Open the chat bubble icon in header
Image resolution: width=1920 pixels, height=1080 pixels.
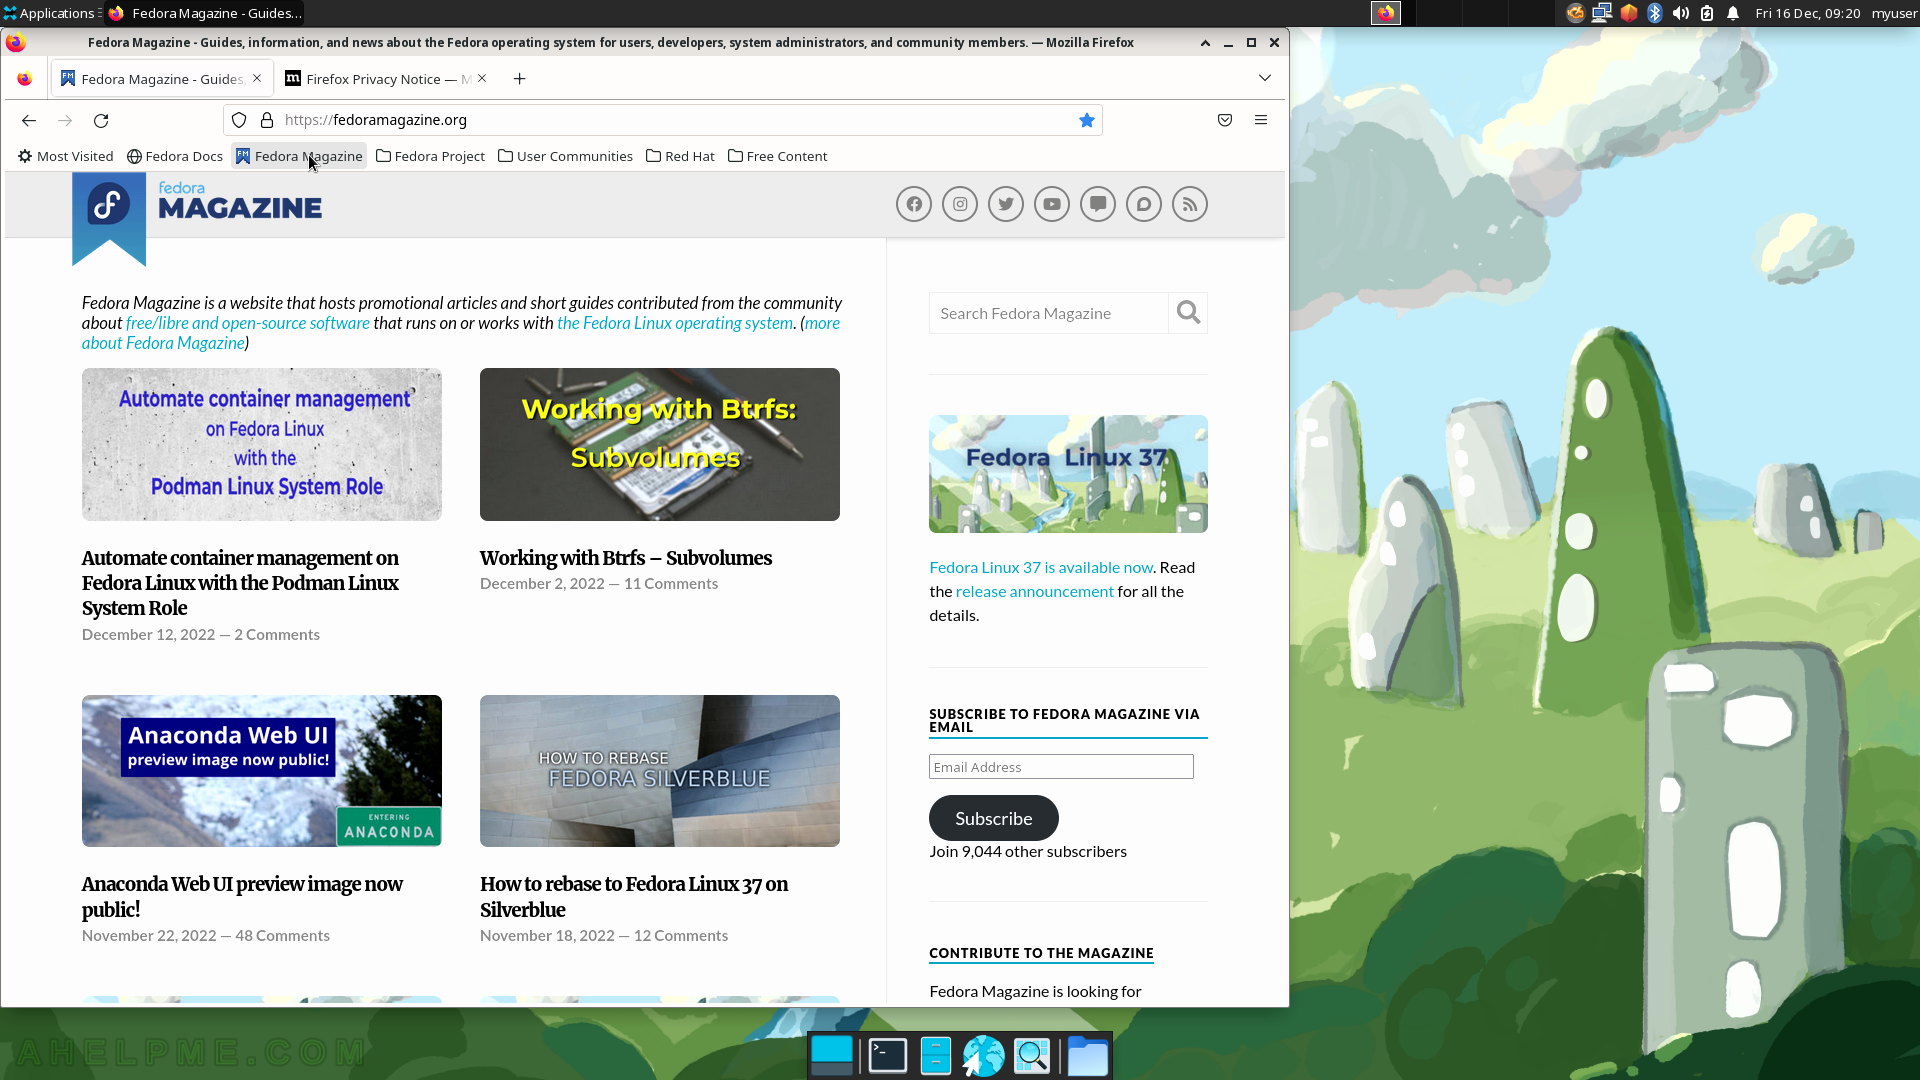point(1098,204)
